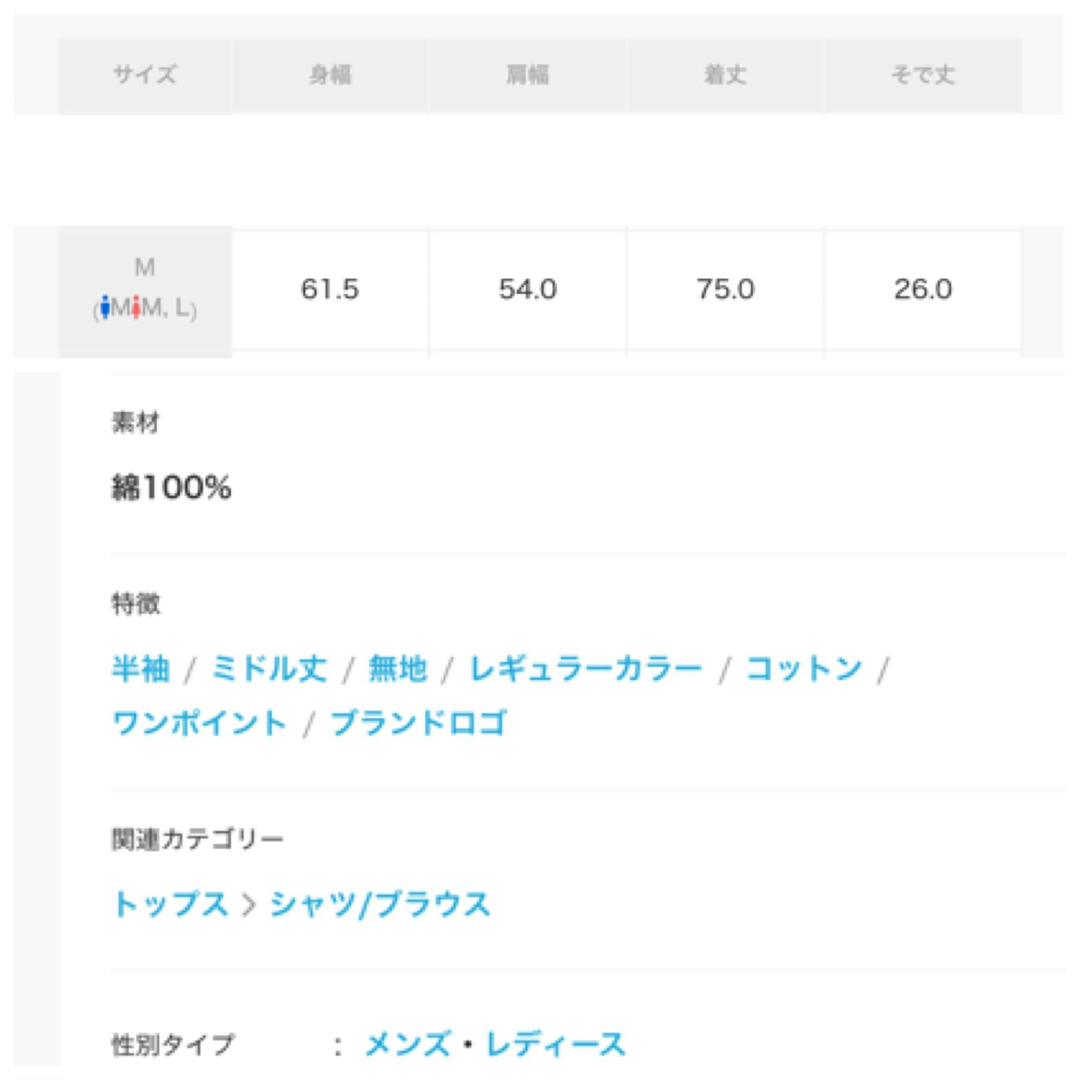Click the 肩幅 column header
This screenshot has height=1080, width=1080.
[528, 74]
